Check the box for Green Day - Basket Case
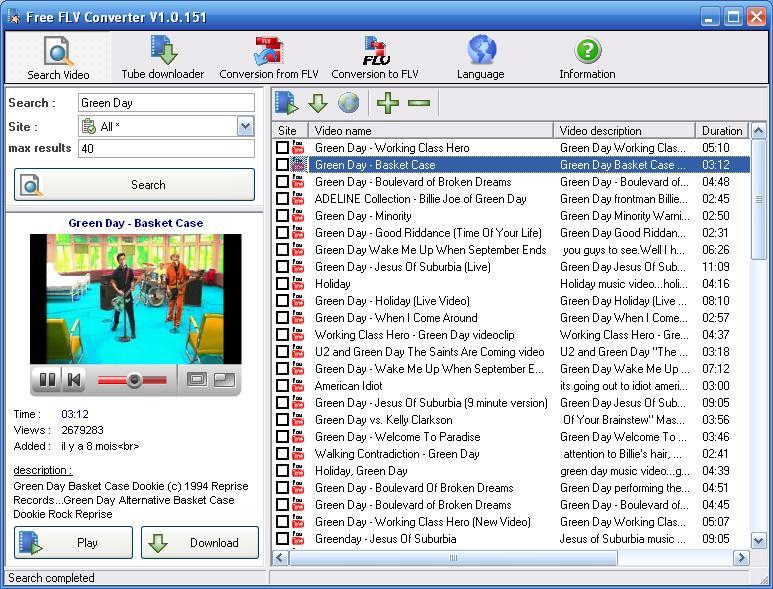 tap(282, 165)
